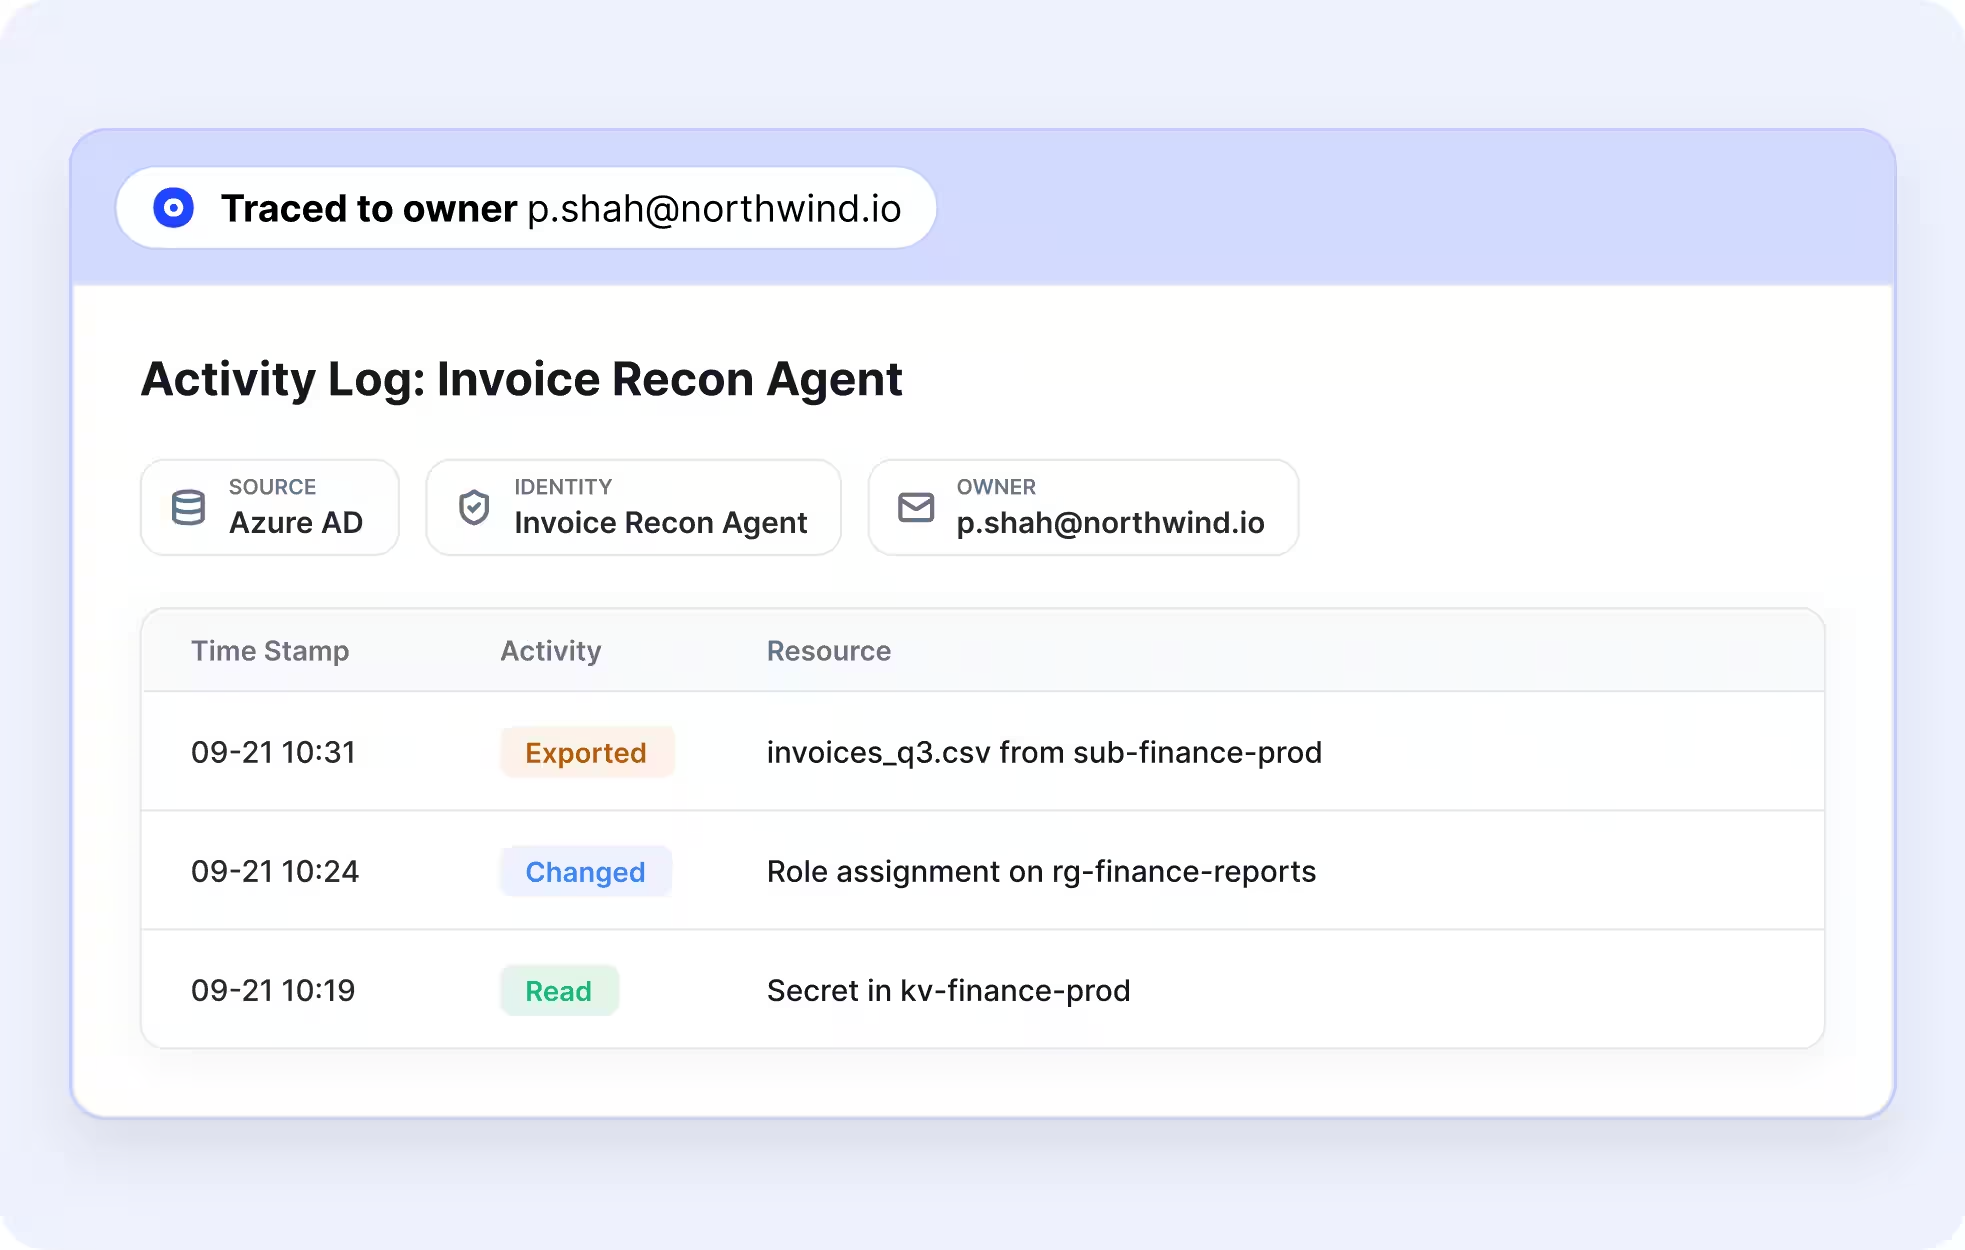This screenshot has width=1965, height=1250.
Task: Click the Invoice Recon Agent identity value
Action: 660,523
